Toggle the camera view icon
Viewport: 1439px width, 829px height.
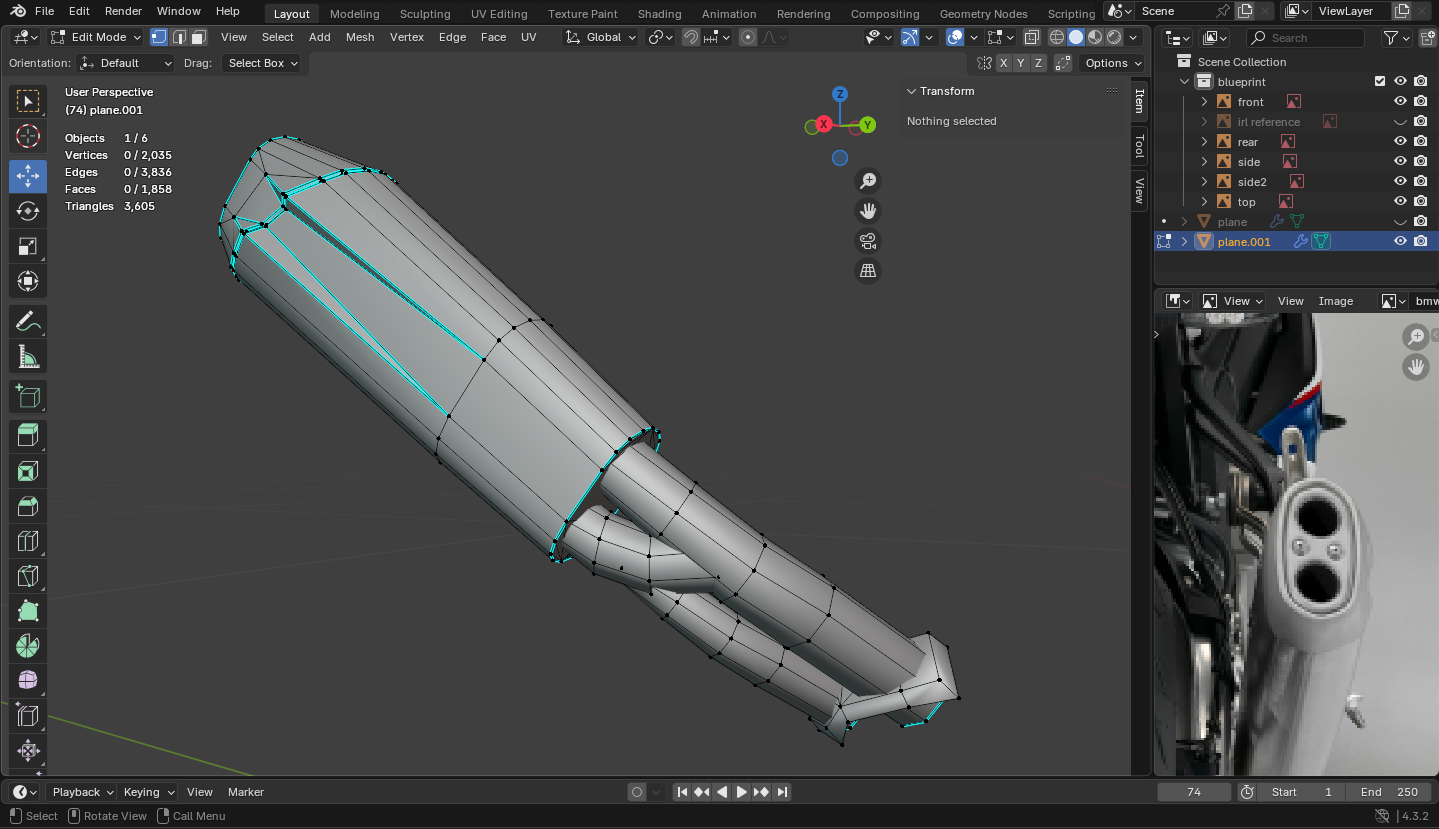point(868,241)
